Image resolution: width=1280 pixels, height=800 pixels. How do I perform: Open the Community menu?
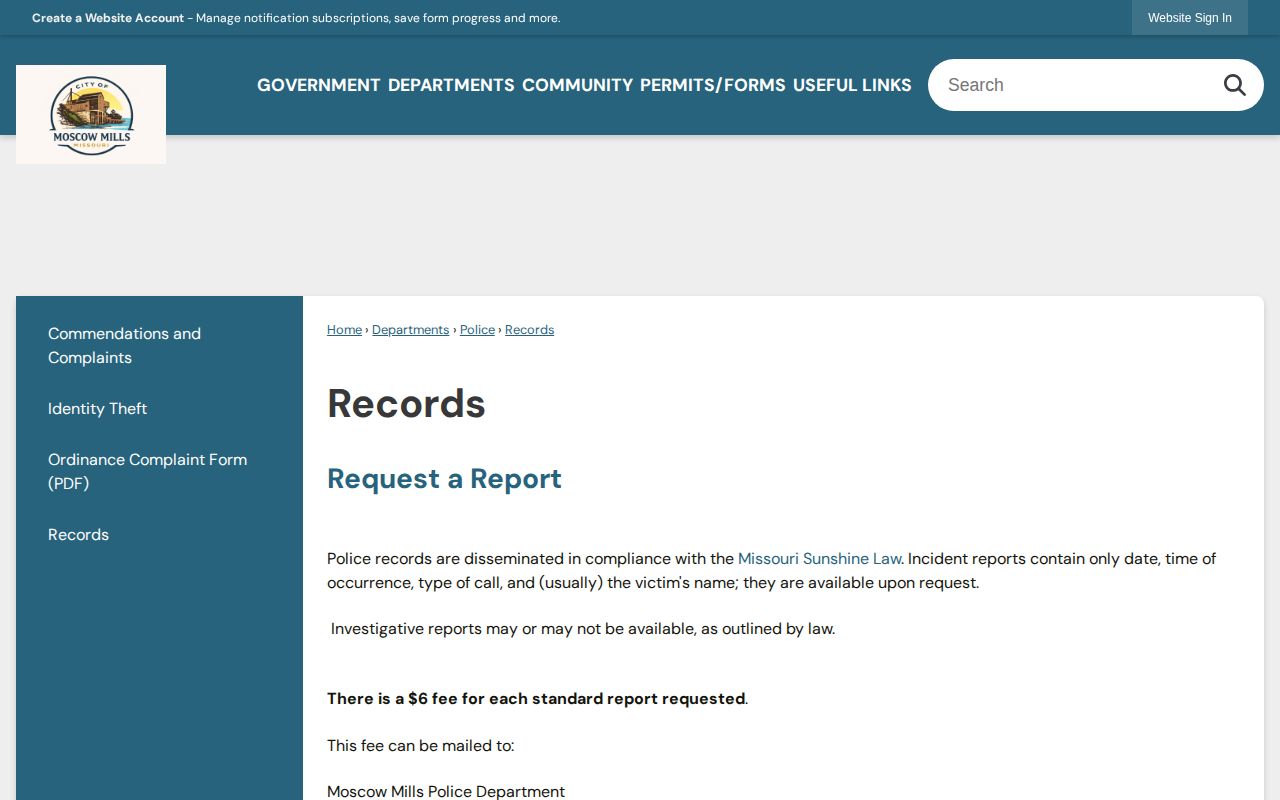point(577,85)
